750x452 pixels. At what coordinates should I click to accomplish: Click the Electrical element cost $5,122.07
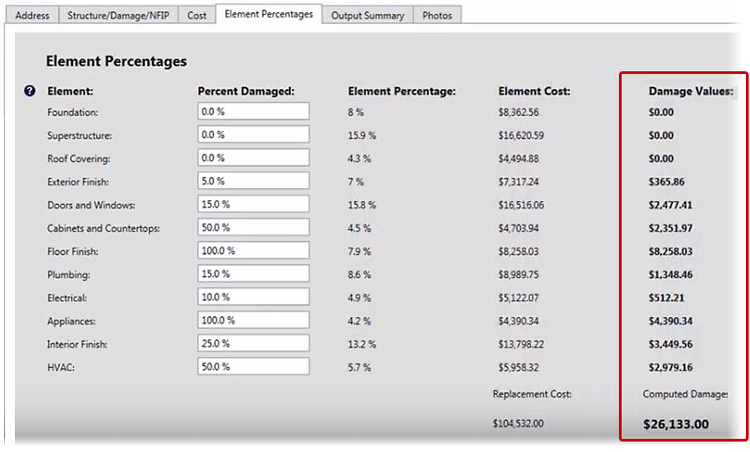tap(518, 298)
